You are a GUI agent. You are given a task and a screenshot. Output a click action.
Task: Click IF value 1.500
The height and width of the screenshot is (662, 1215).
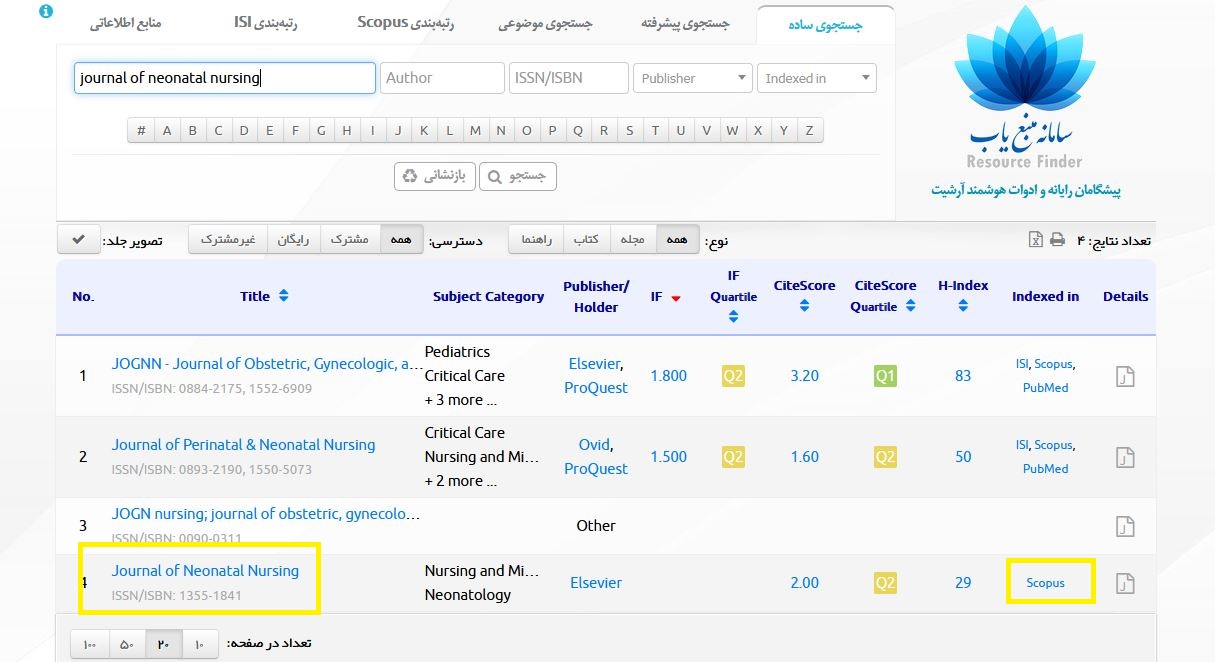coord(669,457)
